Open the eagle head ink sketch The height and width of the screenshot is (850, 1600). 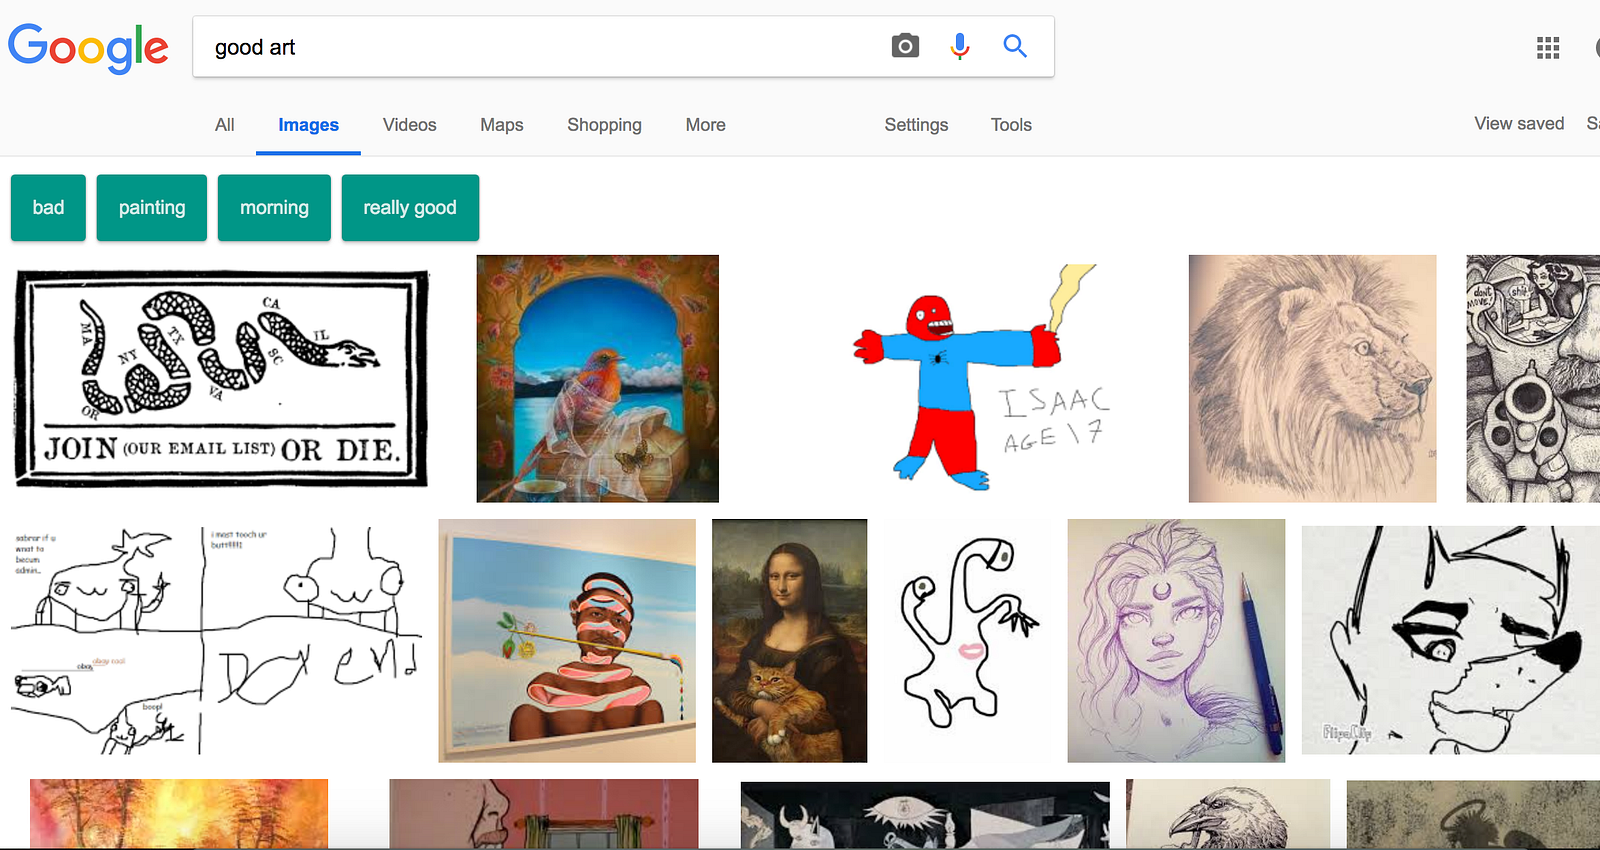pos(1228,814)
